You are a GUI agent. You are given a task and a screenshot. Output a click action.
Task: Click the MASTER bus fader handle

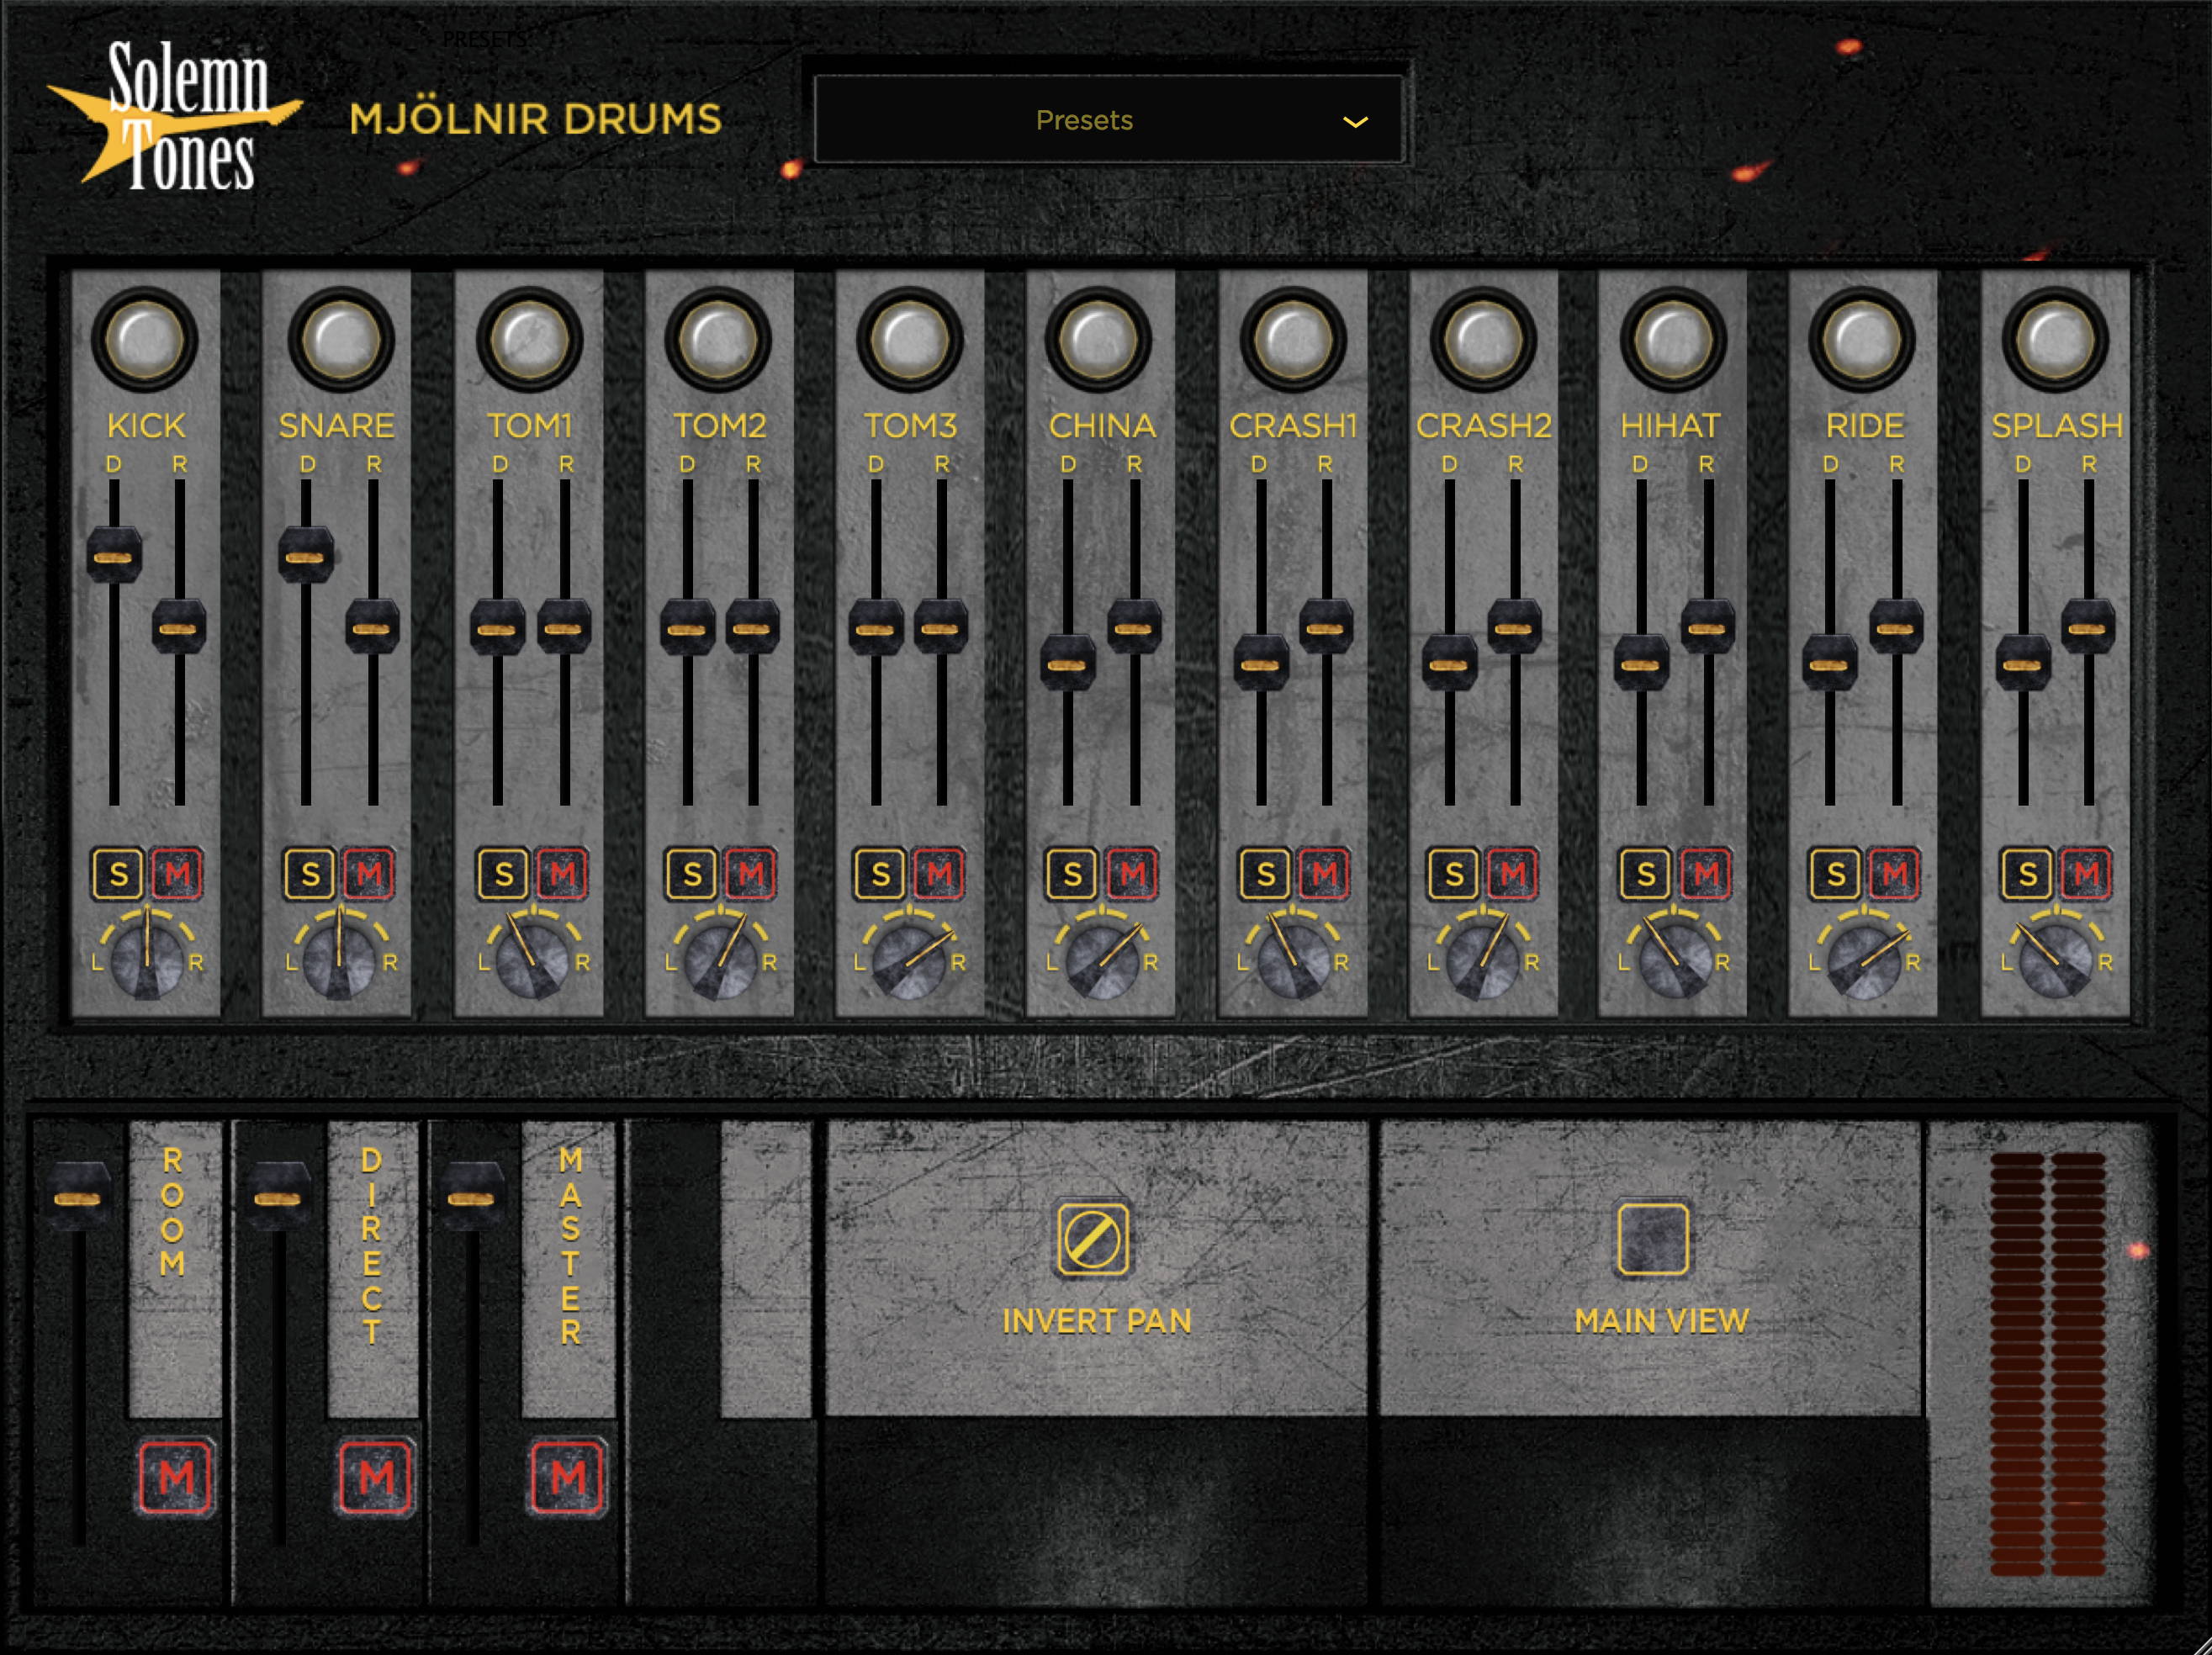tap(471, 1197)
